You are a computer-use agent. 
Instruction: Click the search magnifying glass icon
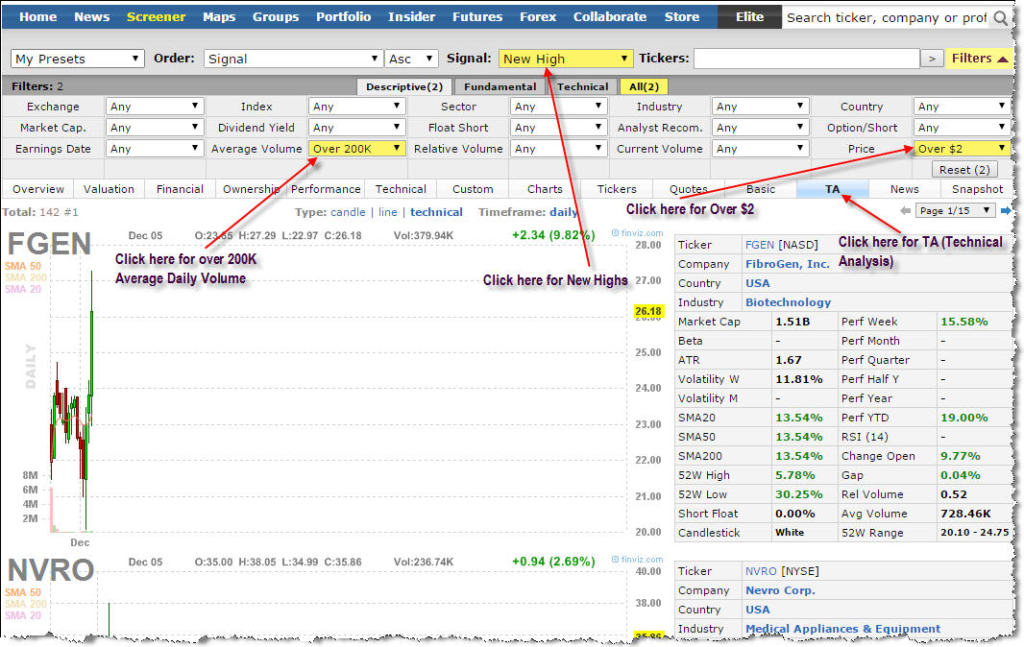tap(1003, 17)
